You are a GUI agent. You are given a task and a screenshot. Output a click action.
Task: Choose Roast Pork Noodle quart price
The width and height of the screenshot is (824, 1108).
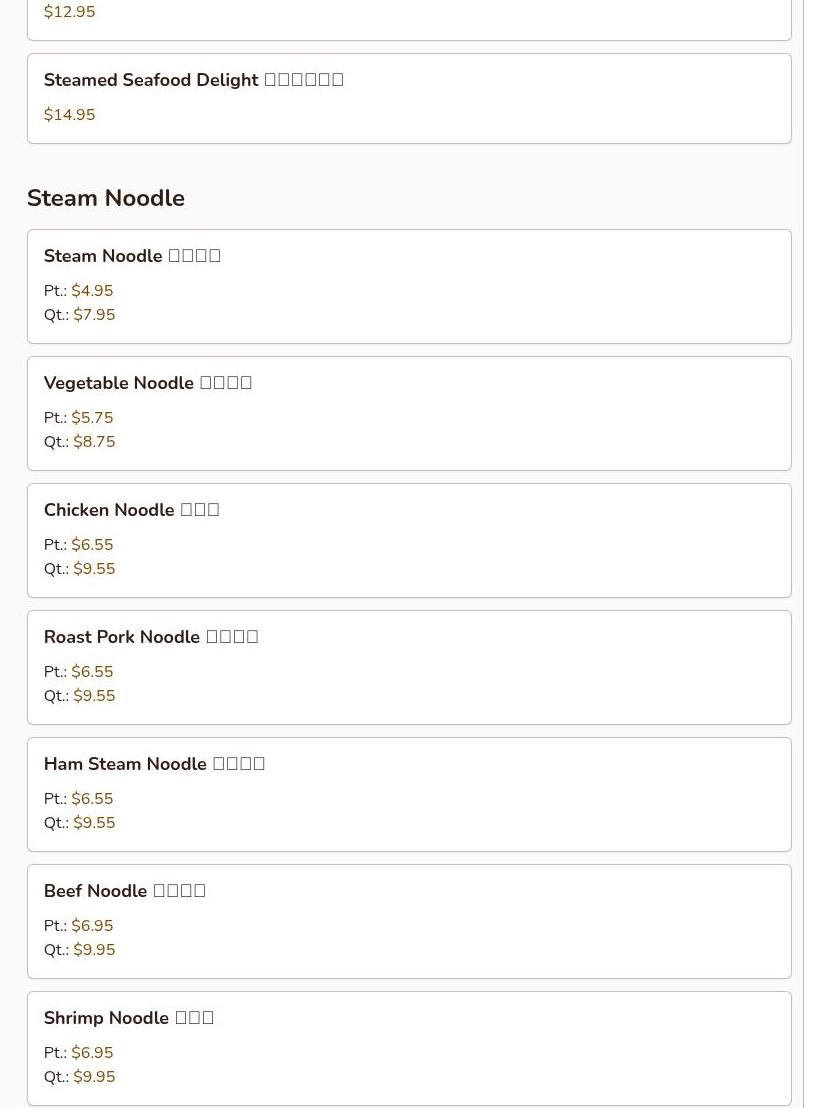point(94,696)
